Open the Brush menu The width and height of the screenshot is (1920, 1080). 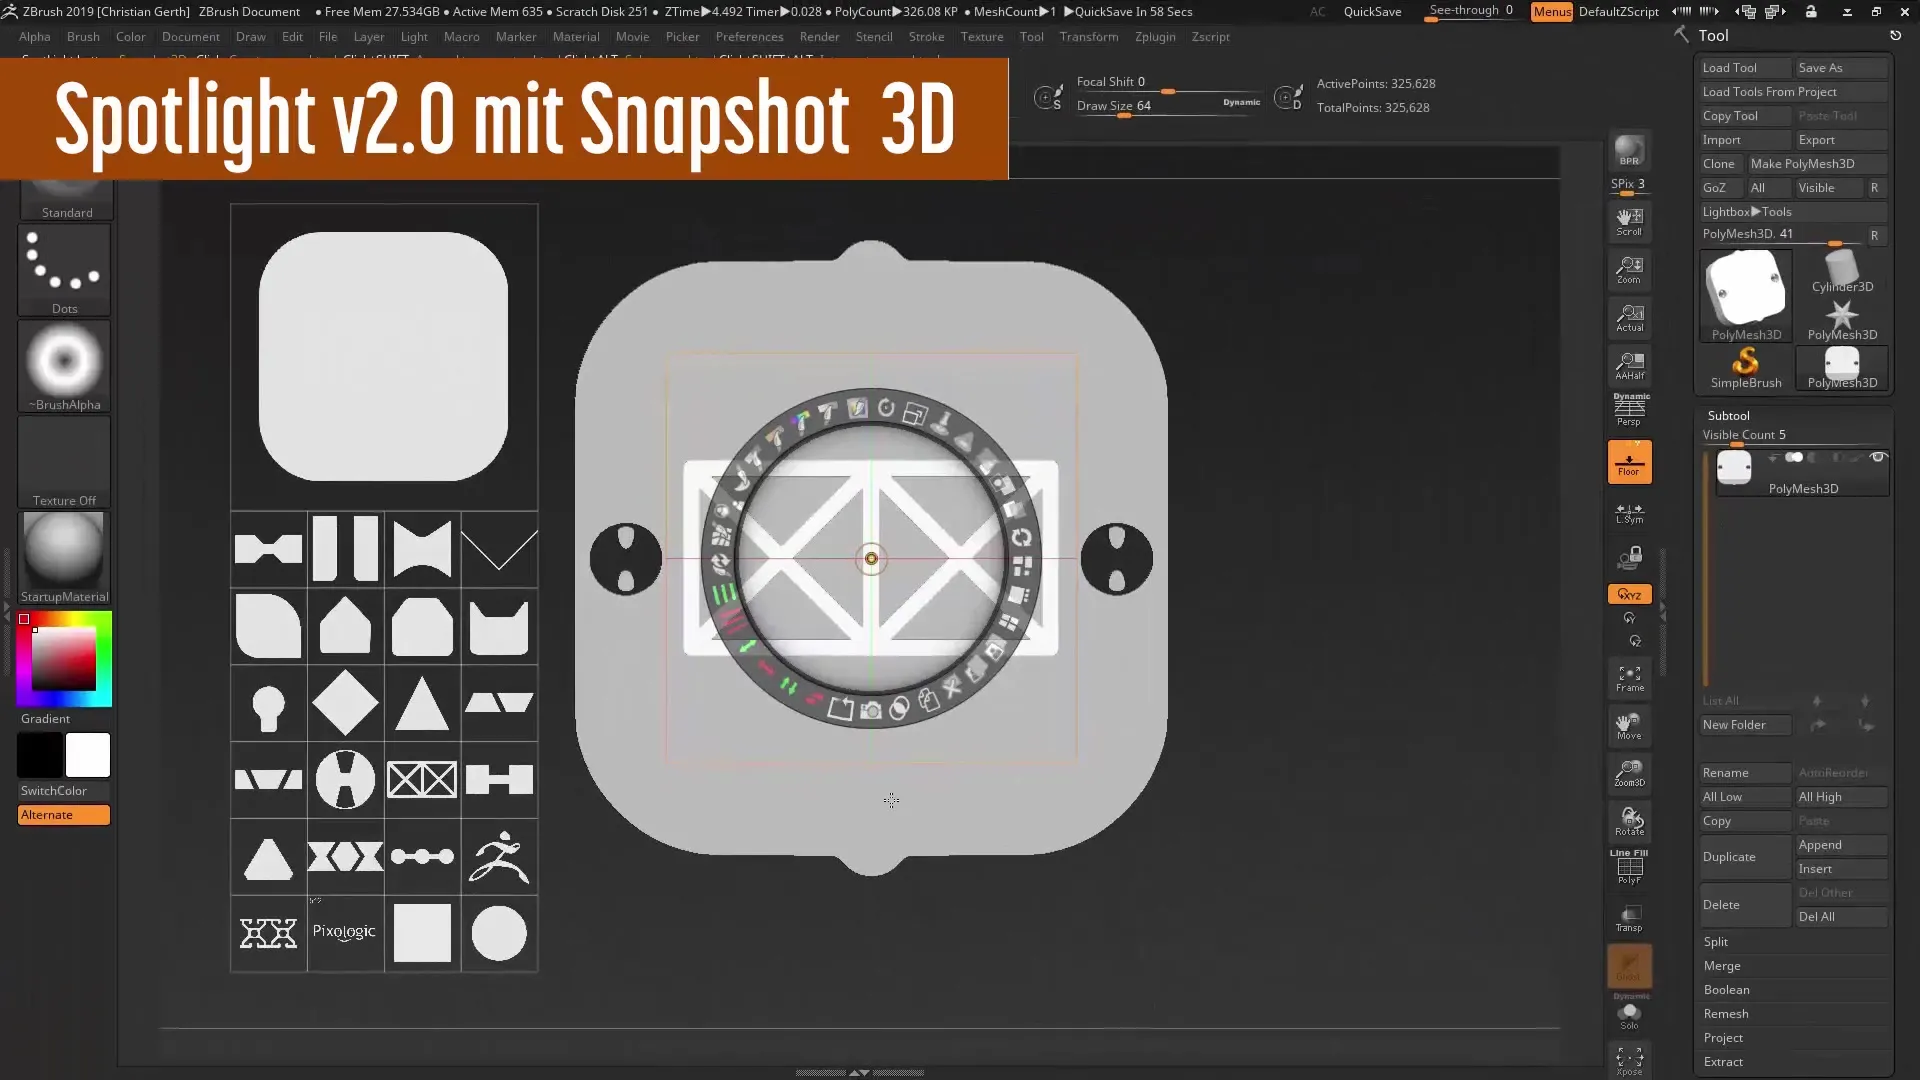click(83, 37)
